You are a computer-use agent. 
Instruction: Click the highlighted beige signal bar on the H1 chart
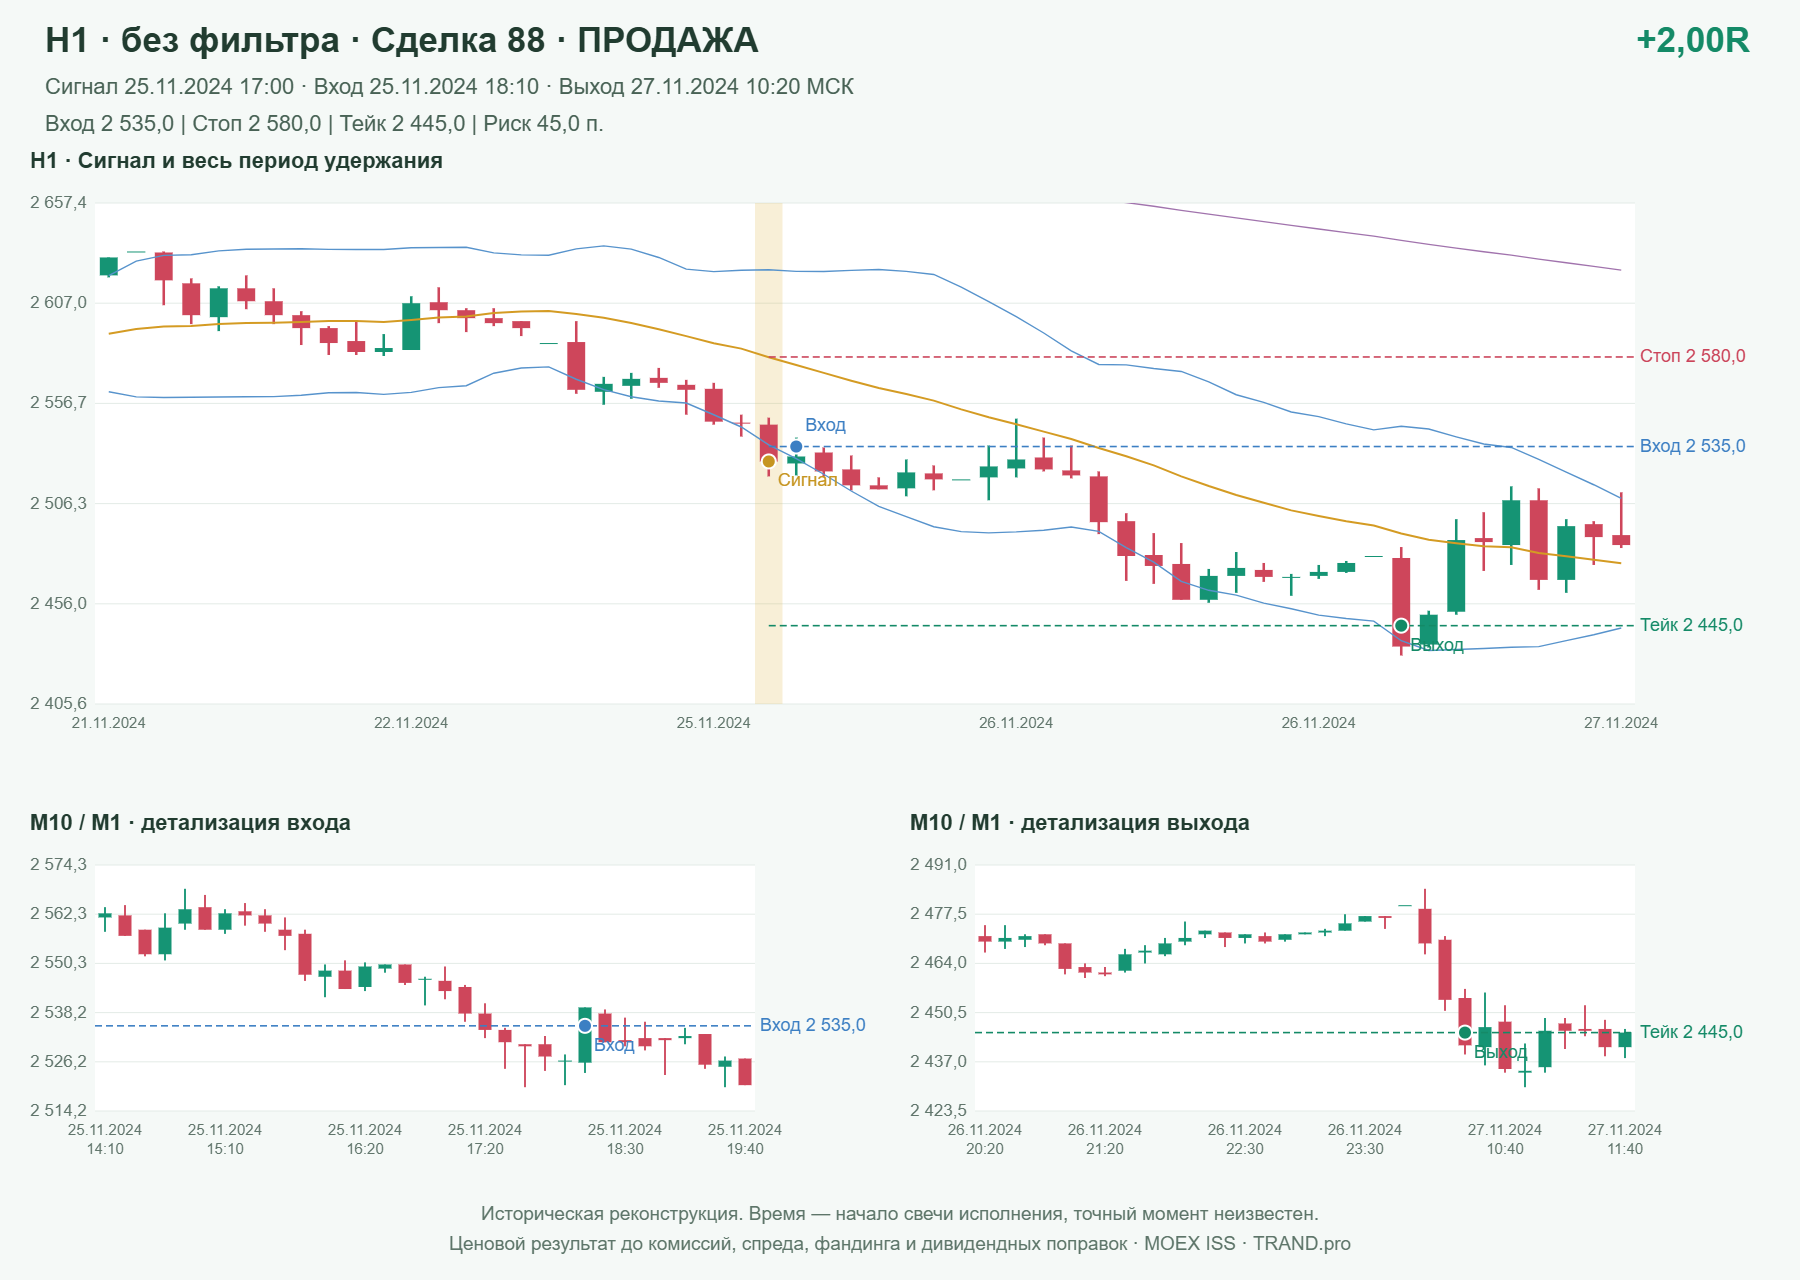(x=768, y=453)
